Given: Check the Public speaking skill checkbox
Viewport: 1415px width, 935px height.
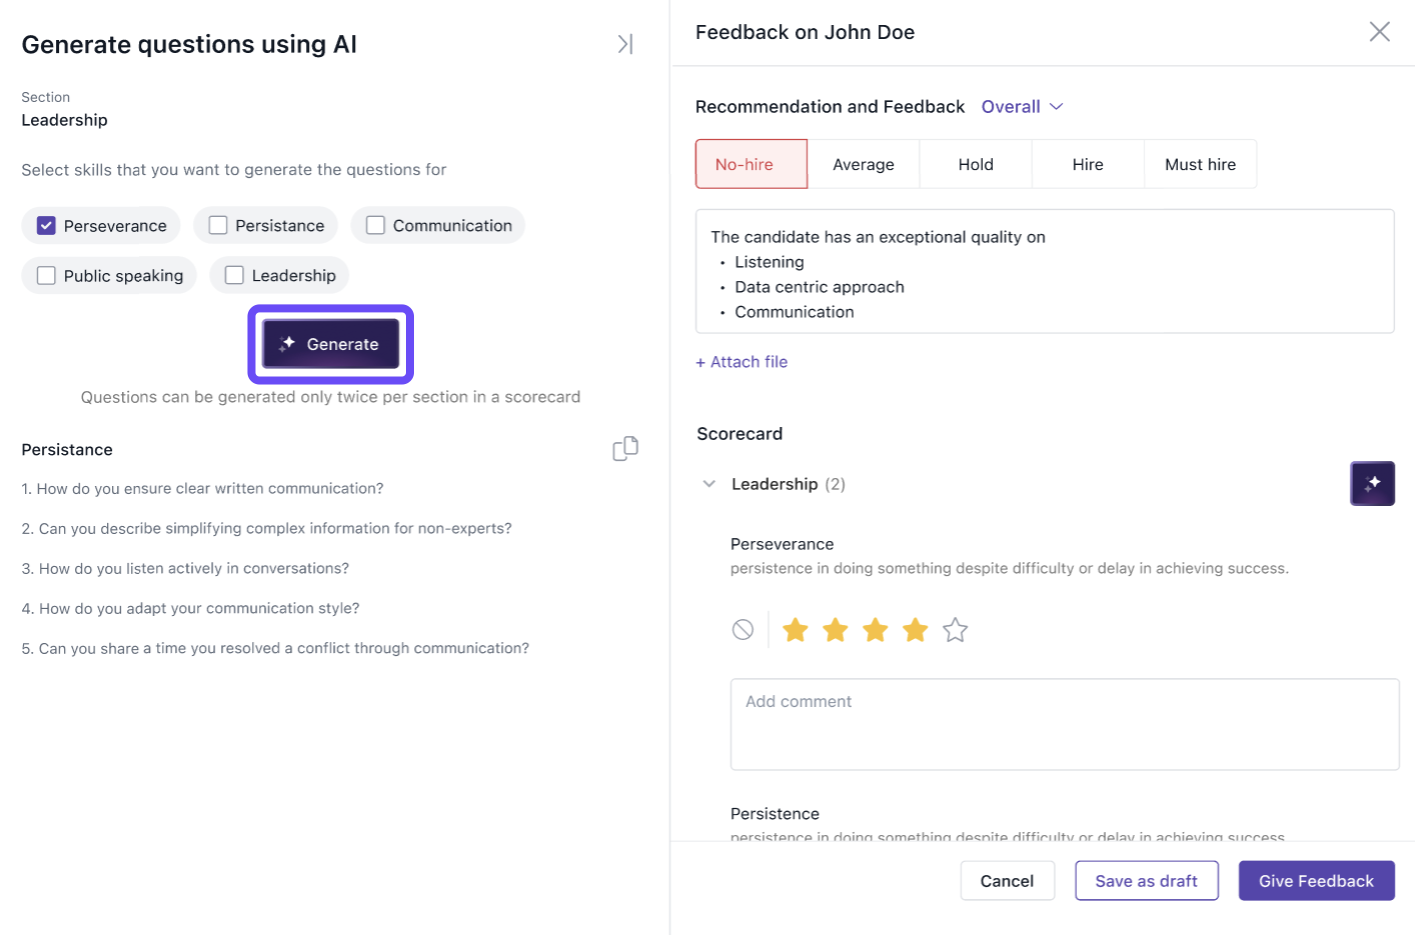Looking at the screenshot, I should coord(46,276).
